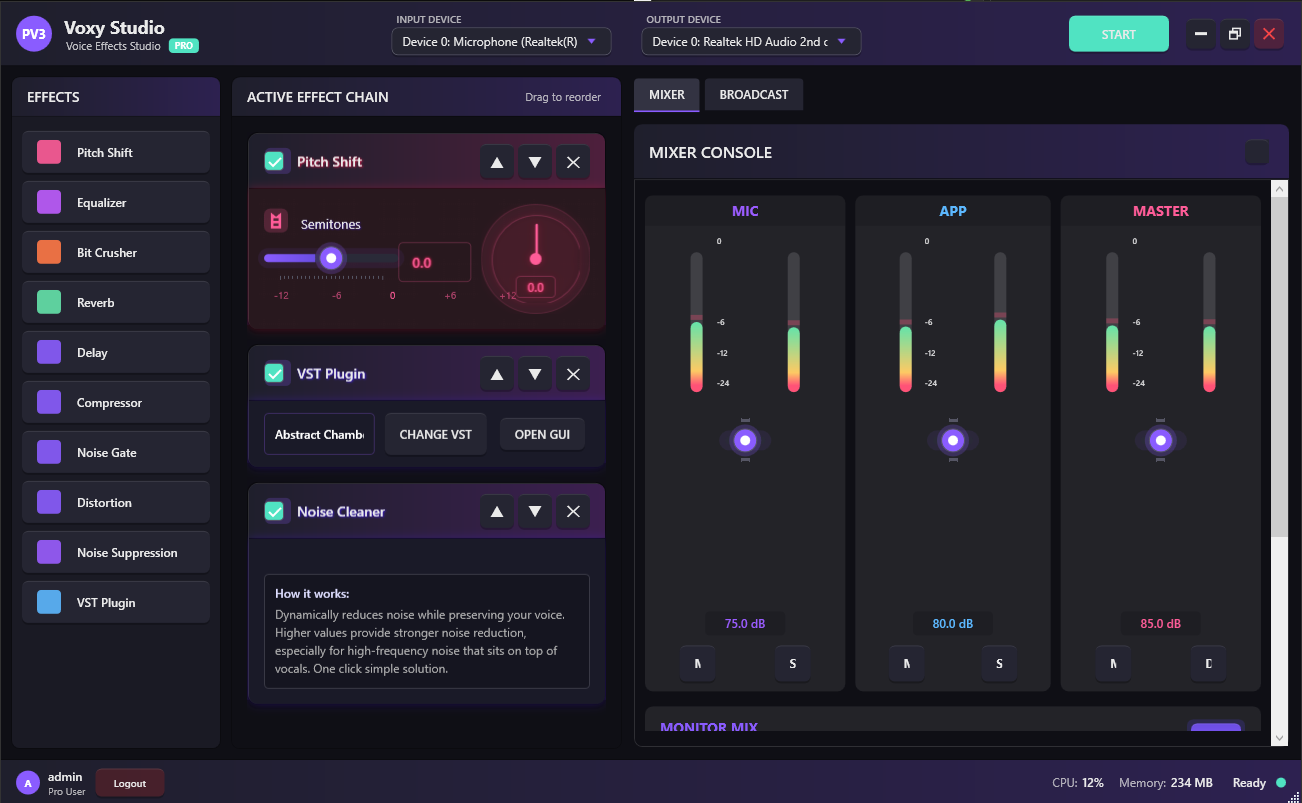Select the orange Bit Crusher effect icon

tap(49, 252)
